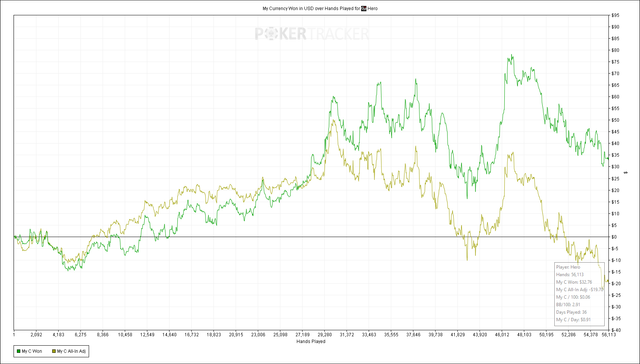Click the x-axis tick '6,275'
640x364 pixels.
click(x=80, y=335)
